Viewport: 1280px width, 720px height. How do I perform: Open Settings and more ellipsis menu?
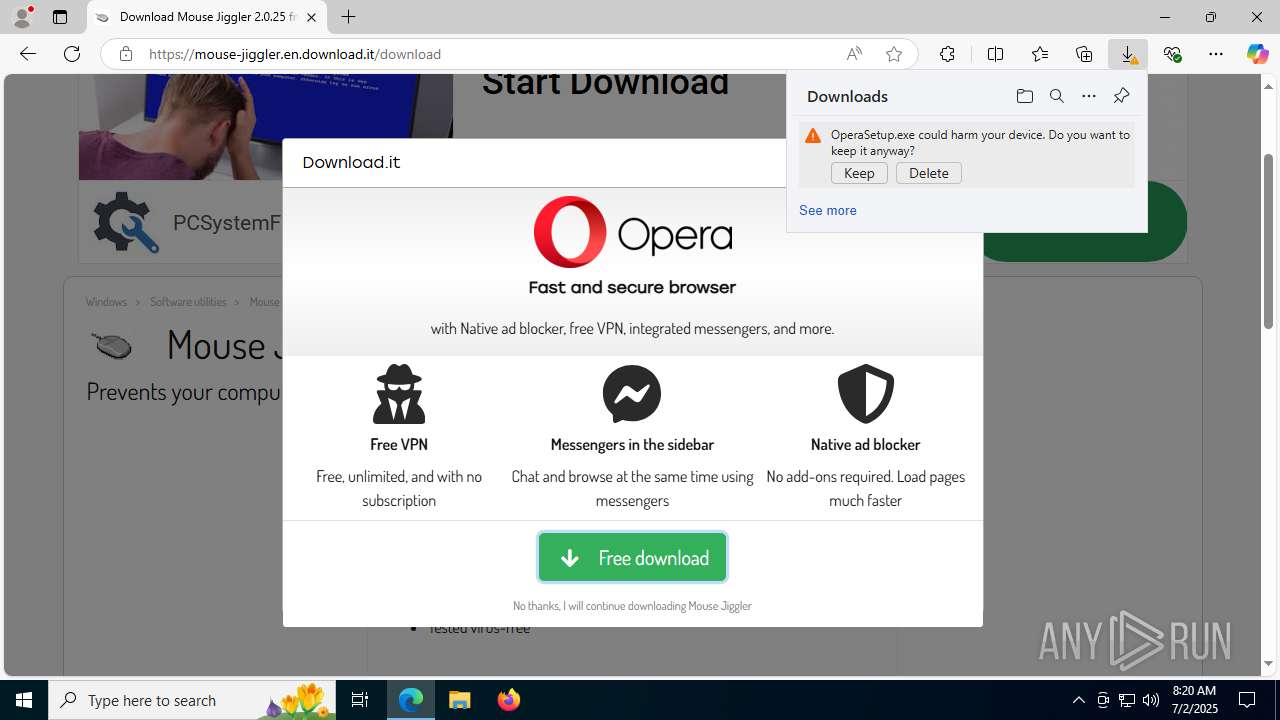(x=1216, y=54)
